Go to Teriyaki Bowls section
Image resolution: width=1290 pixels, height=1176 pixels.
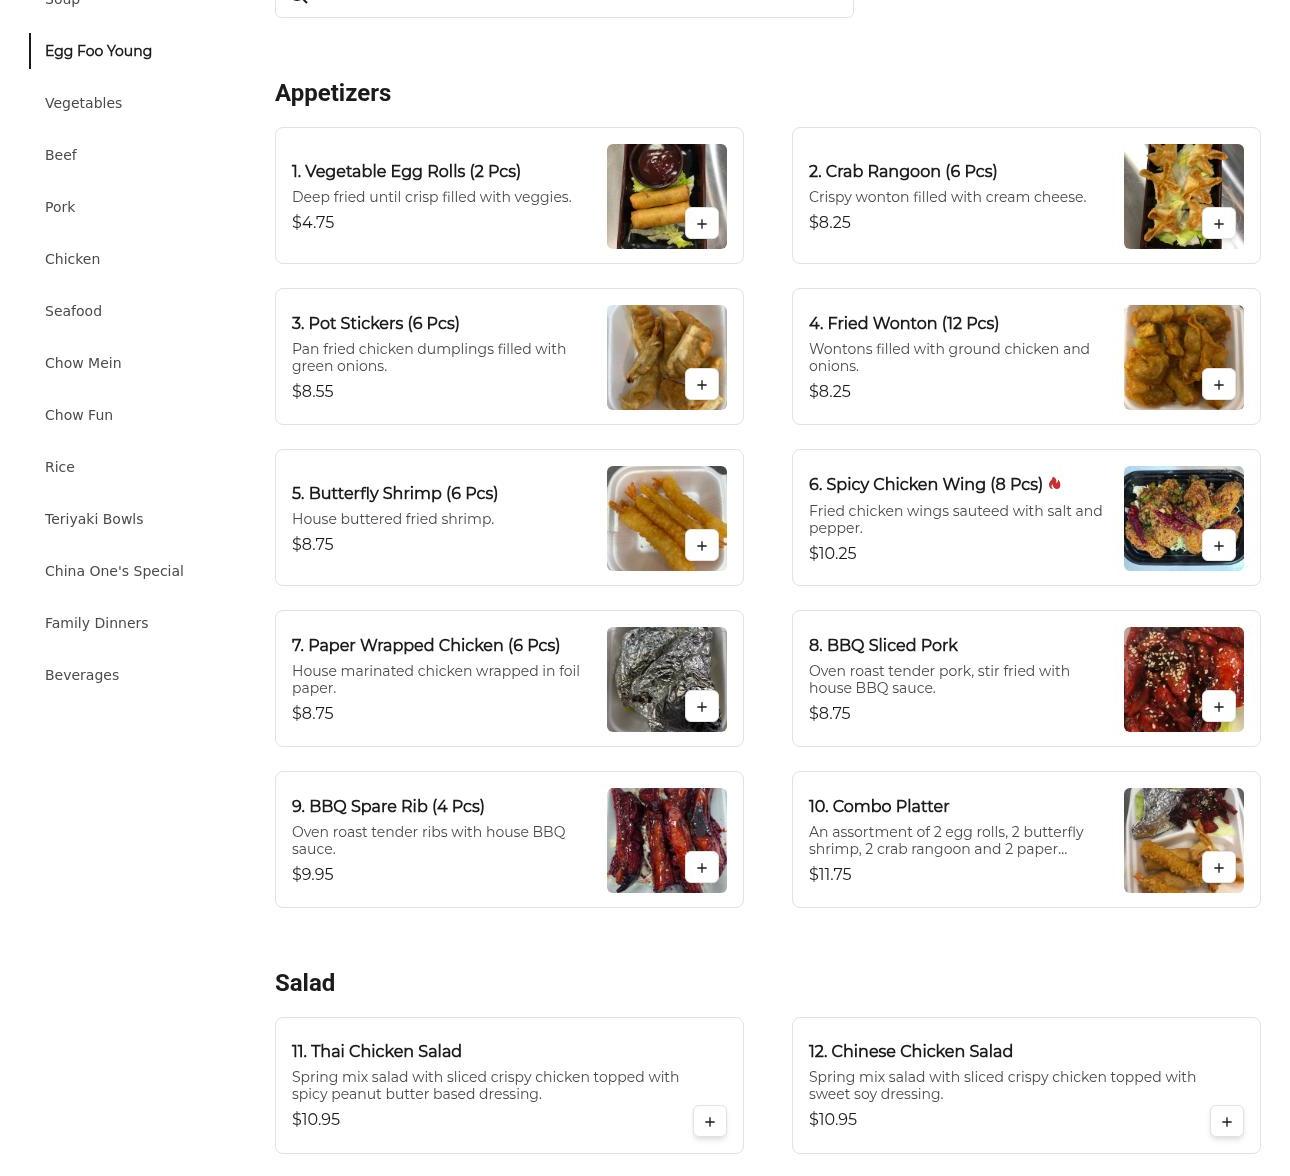tap(94, 519)
